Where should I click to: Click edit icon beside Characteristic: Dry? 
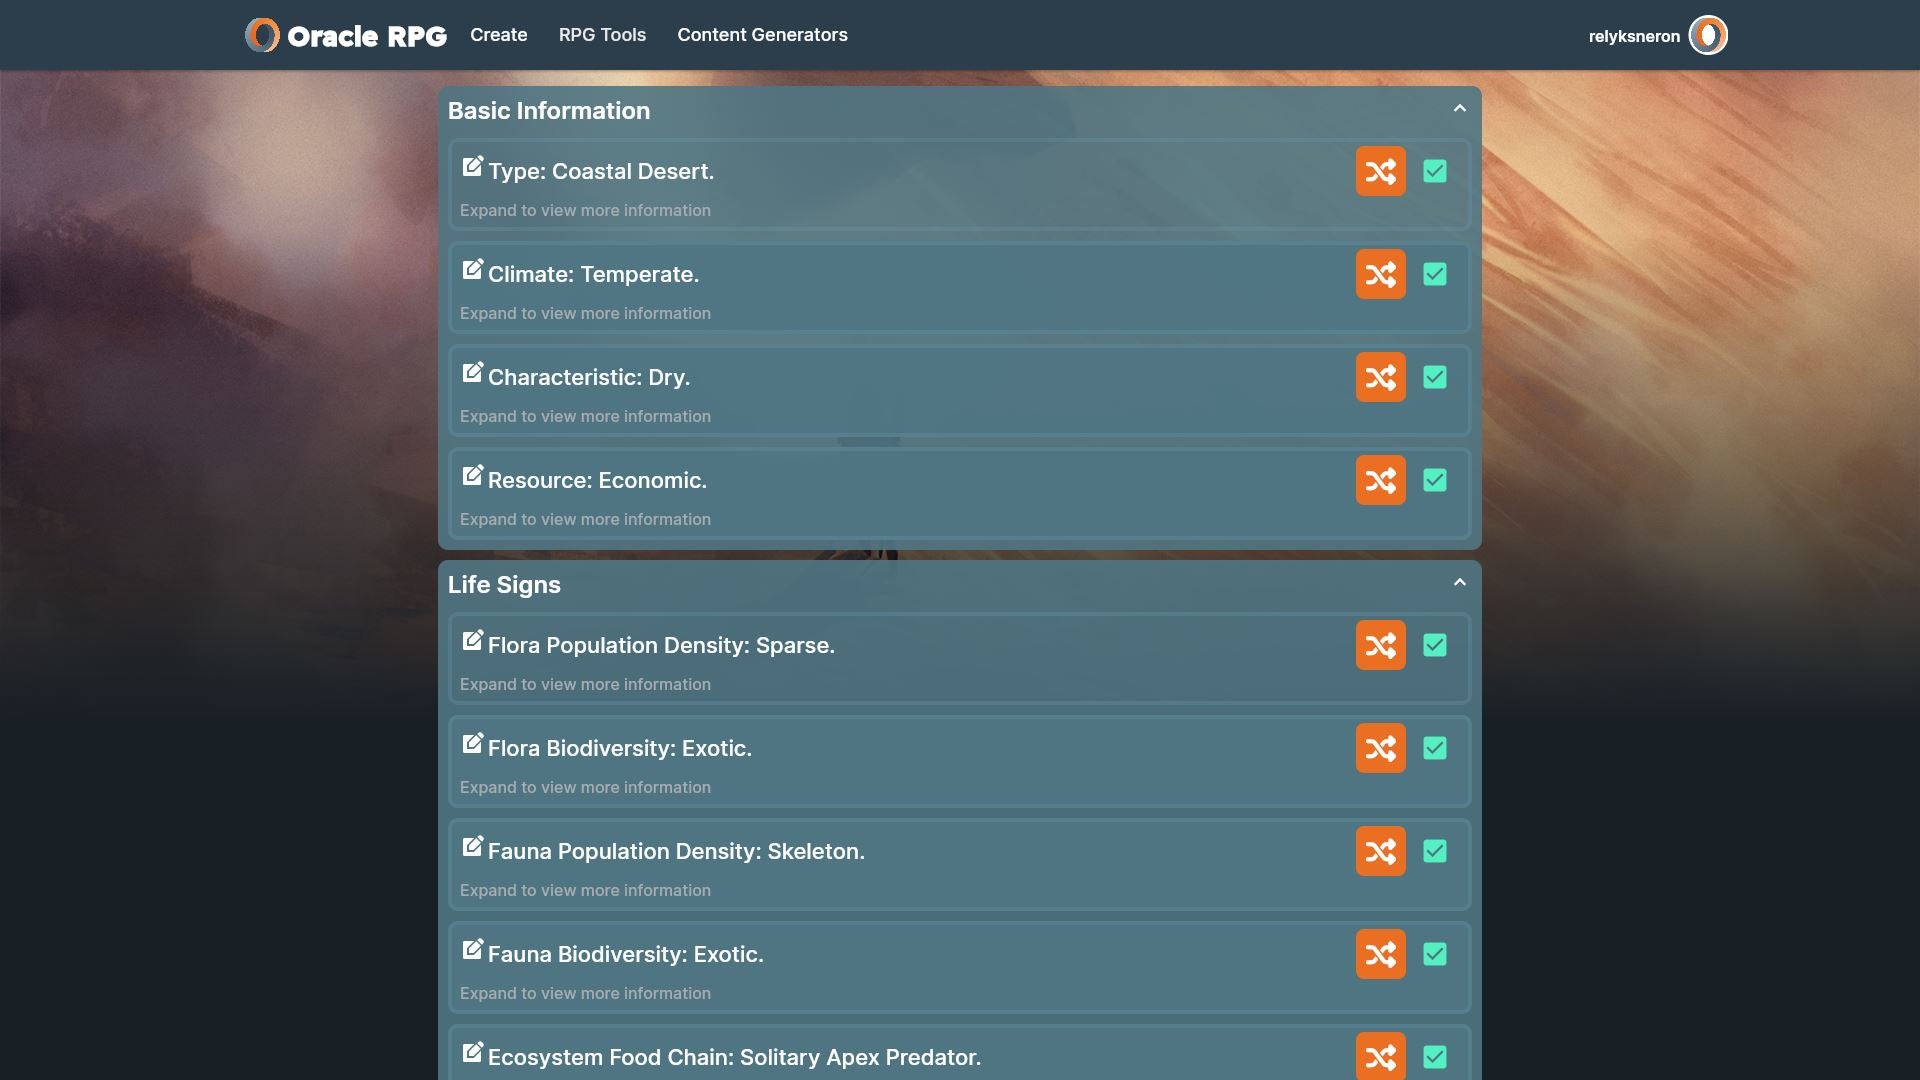point(472,373)
